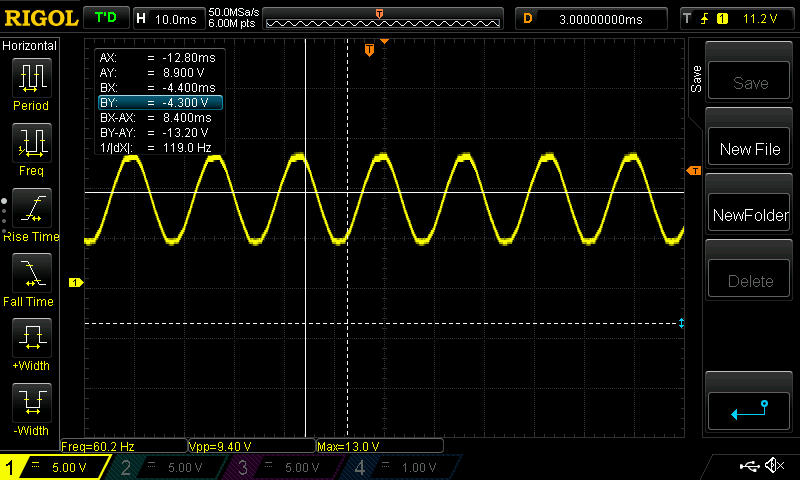The image size is (800, 480).
Task: Click the Horizontal menu header
Action: point(30,45)
